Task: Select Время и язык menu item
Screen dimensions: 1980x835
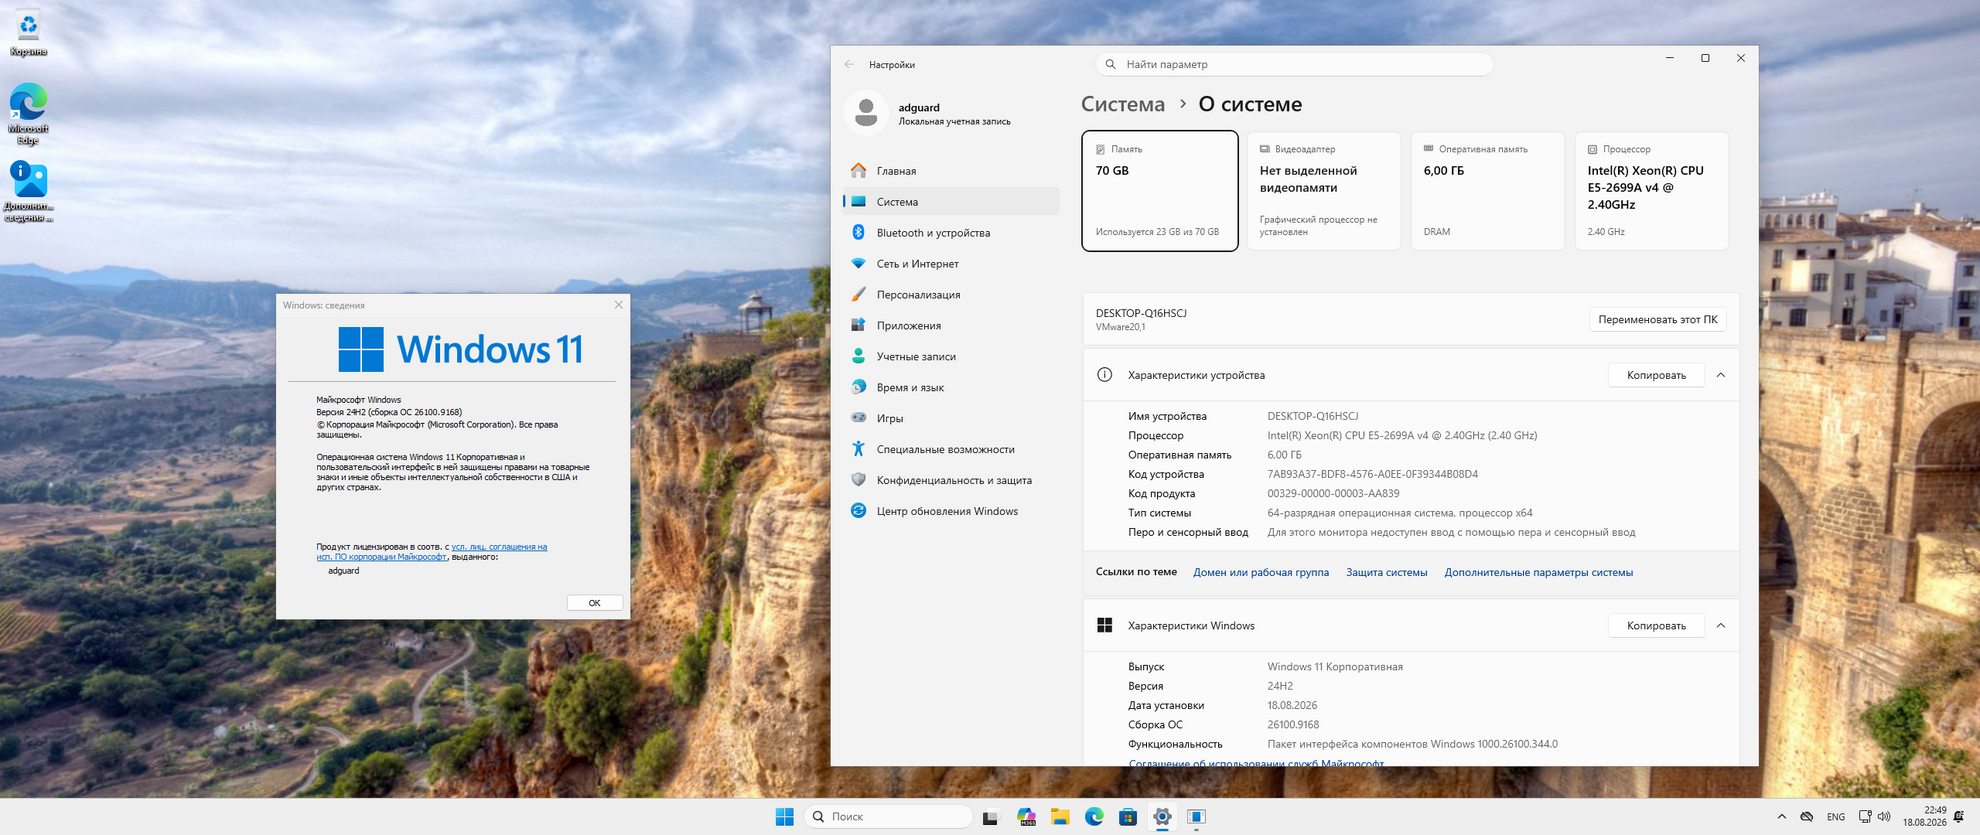Action: click(x=951, y=387)
